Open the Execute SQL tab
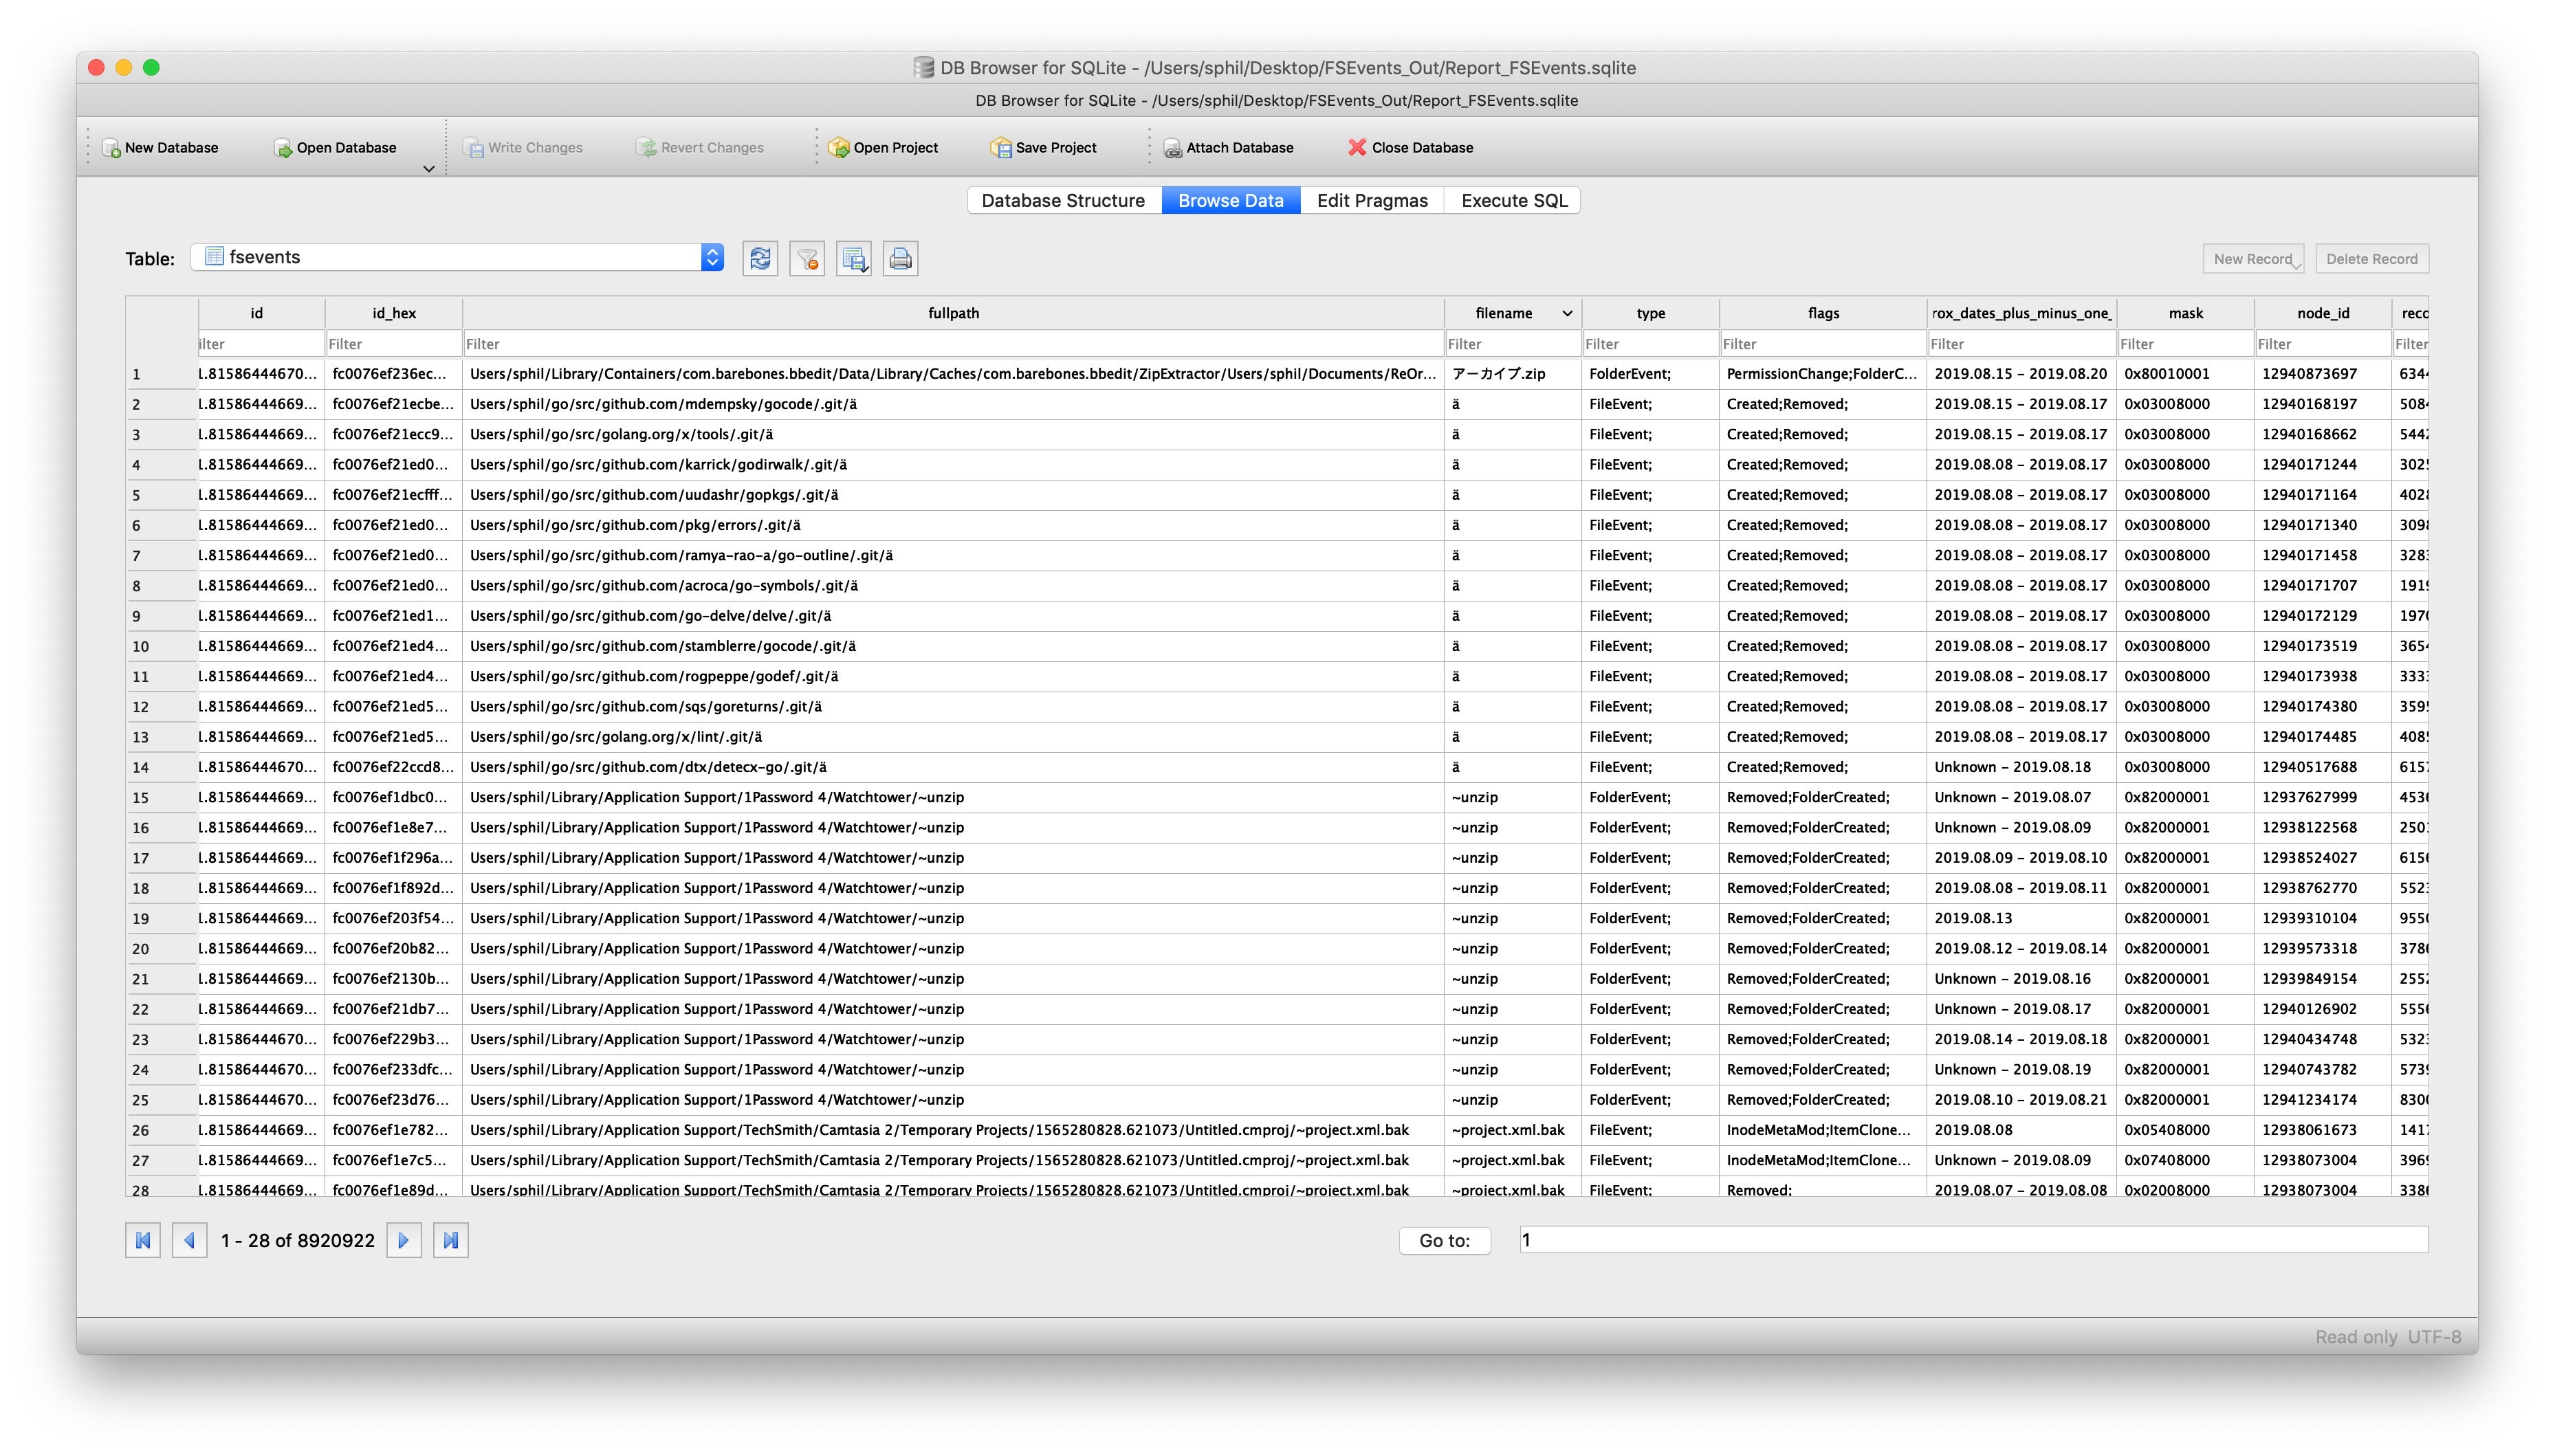This screenshot has height=1456, width=2555. (1513, 200)
